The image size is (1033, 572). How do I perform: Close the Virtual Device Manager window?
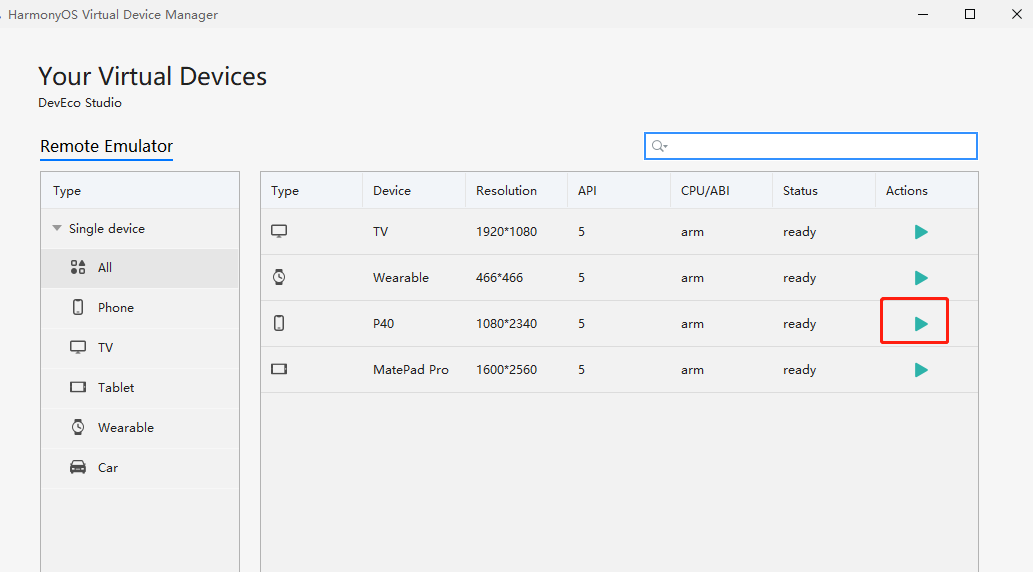click(x=1017, y=14)
